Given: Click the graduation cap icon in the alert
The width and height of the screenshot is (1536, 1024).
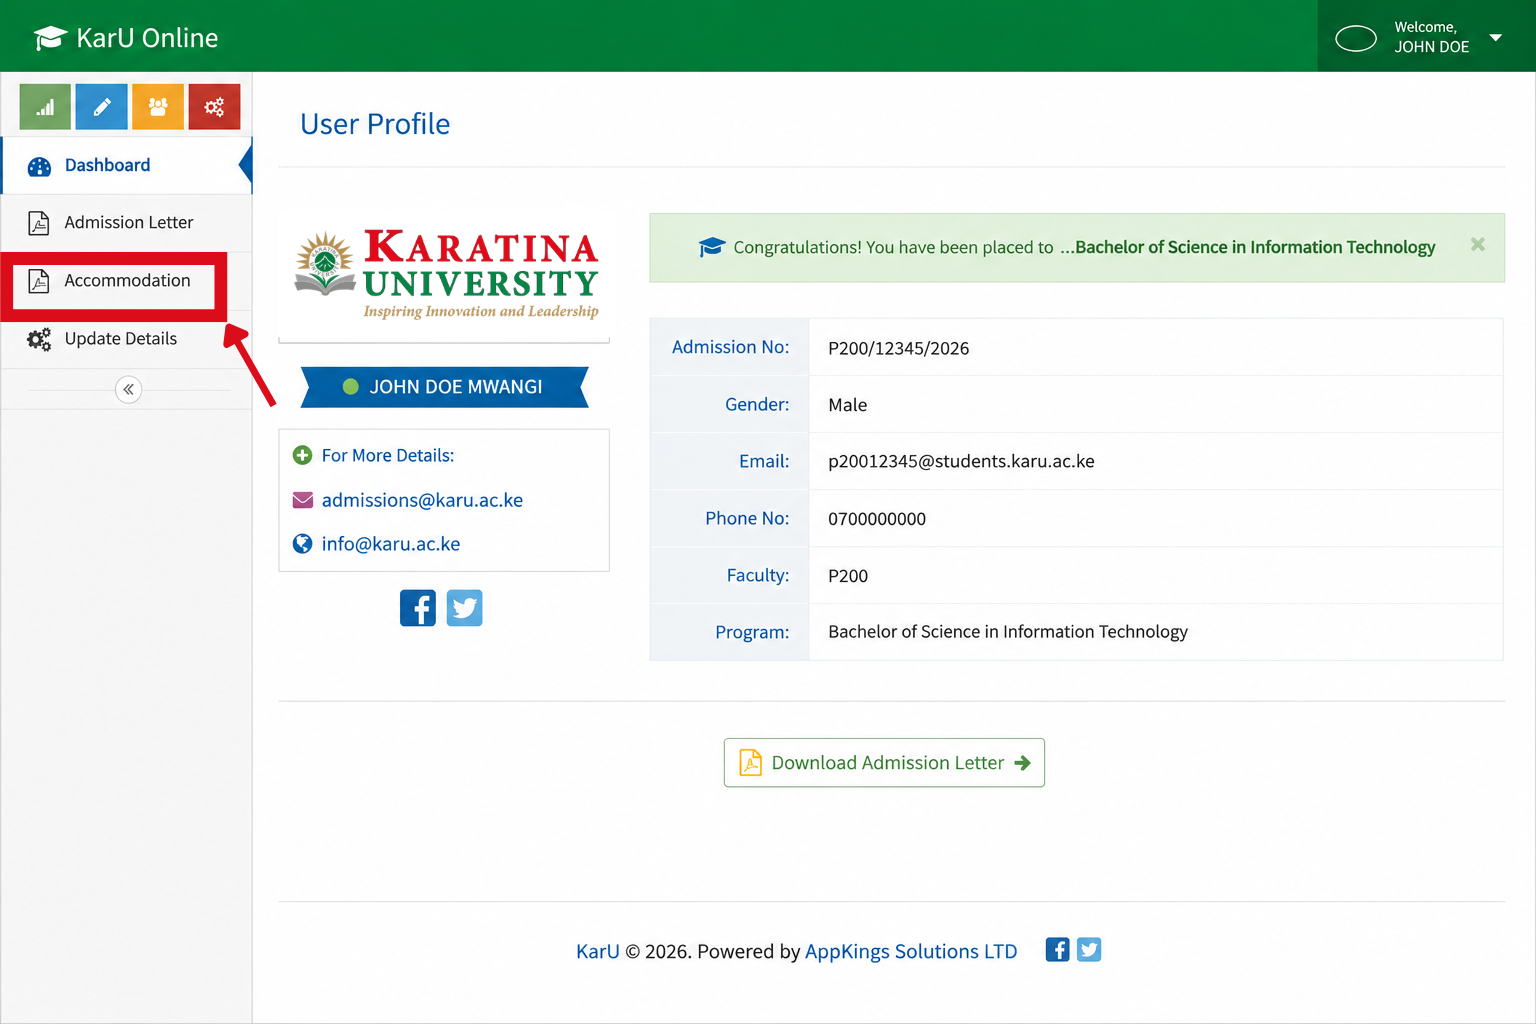Looking at the screenshot, I should (x=711, y=247).
